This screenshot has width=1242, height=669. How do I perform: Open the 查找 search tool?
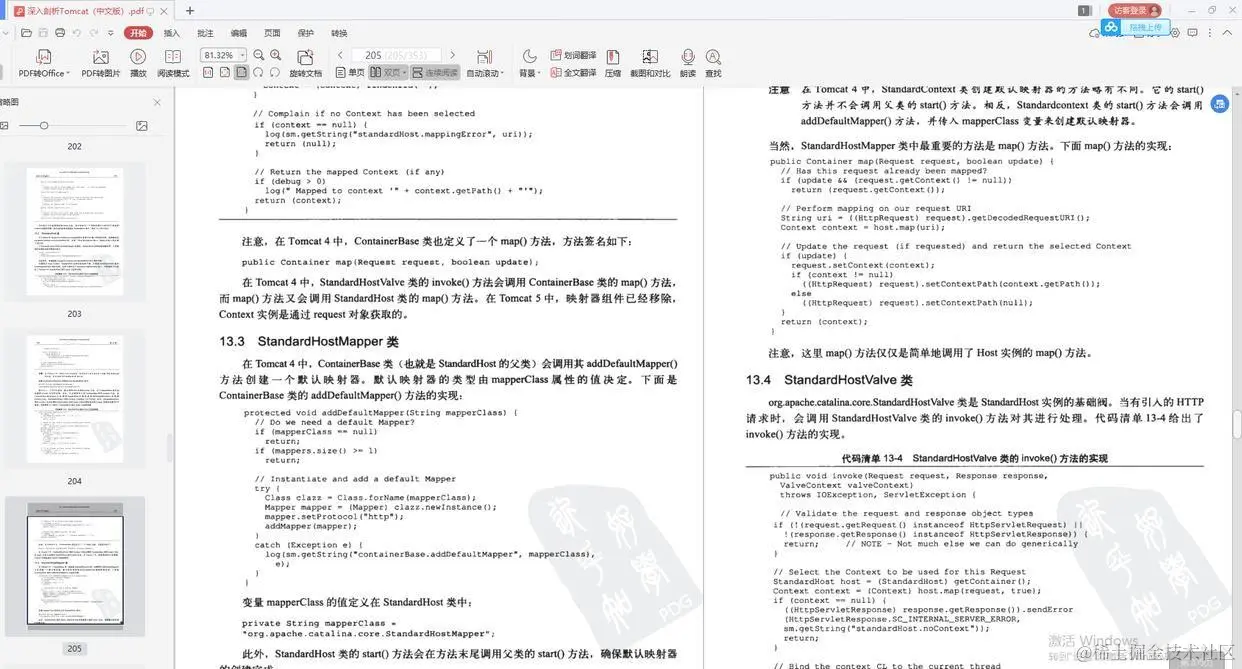[713, 63]
